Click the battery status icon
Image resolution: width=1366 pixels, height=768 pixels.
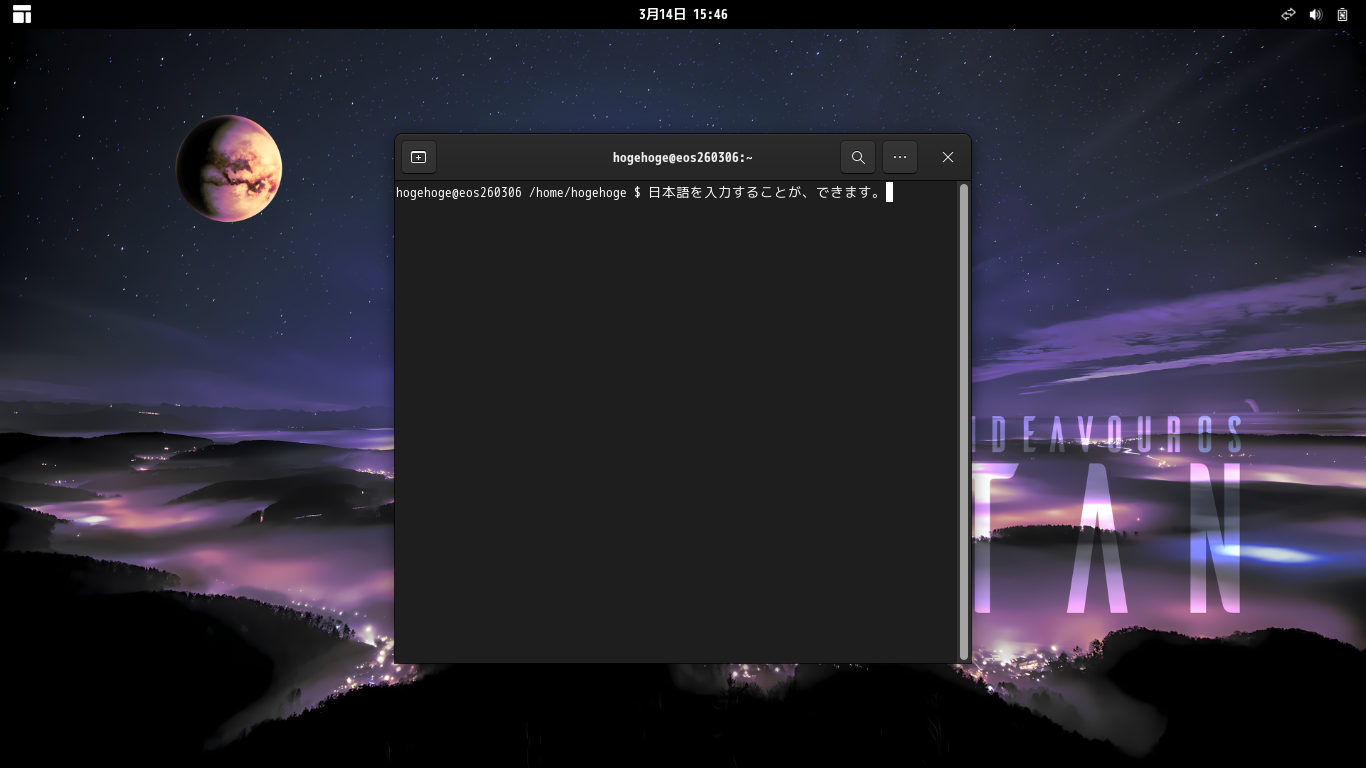(1343, 14)
